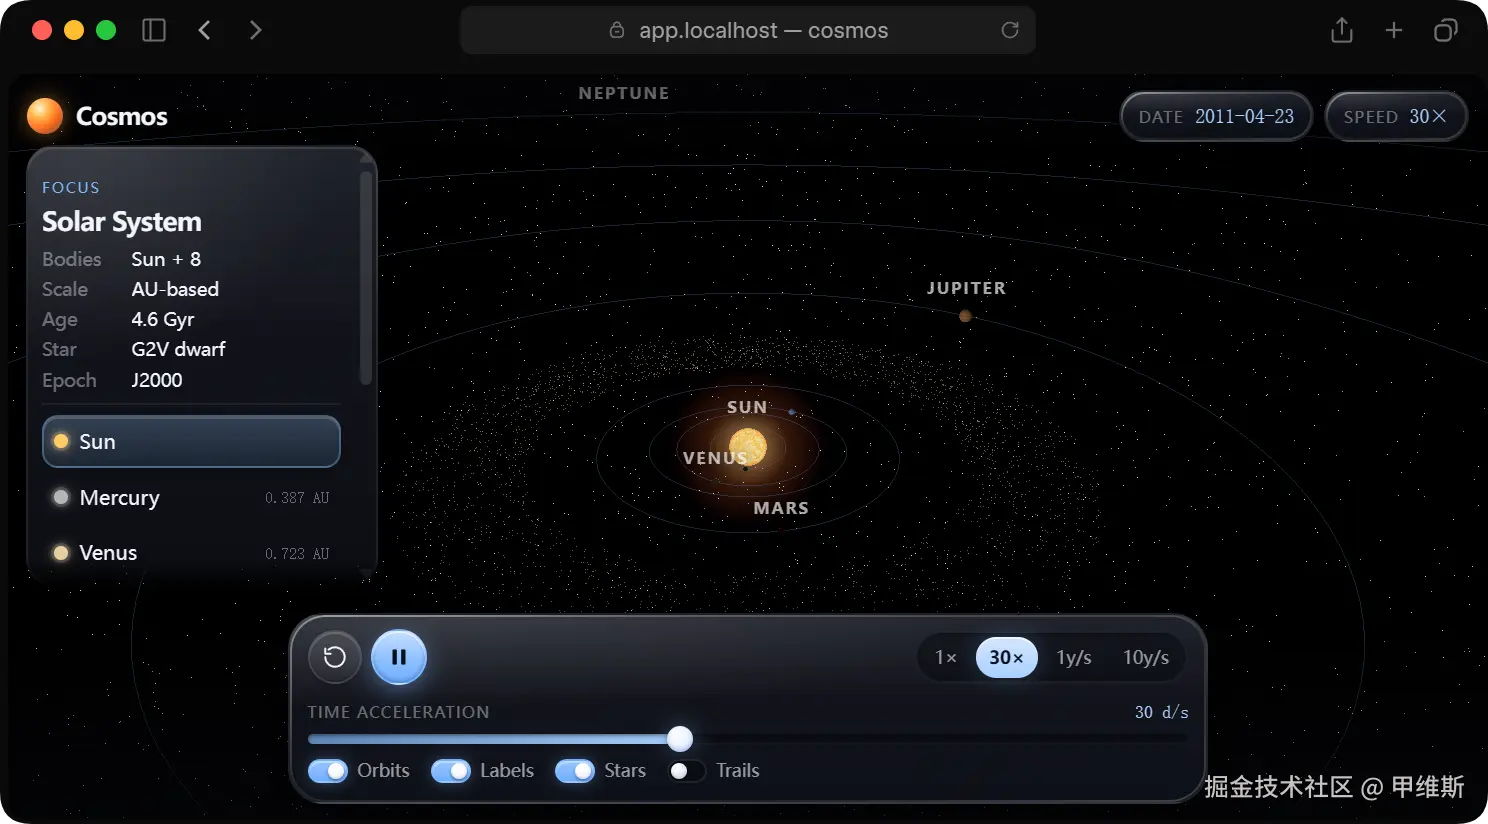The width and height of the screenshot is (1488, 824).
Task: Go forward with the browser forward arrow
Action: [255, 30]
